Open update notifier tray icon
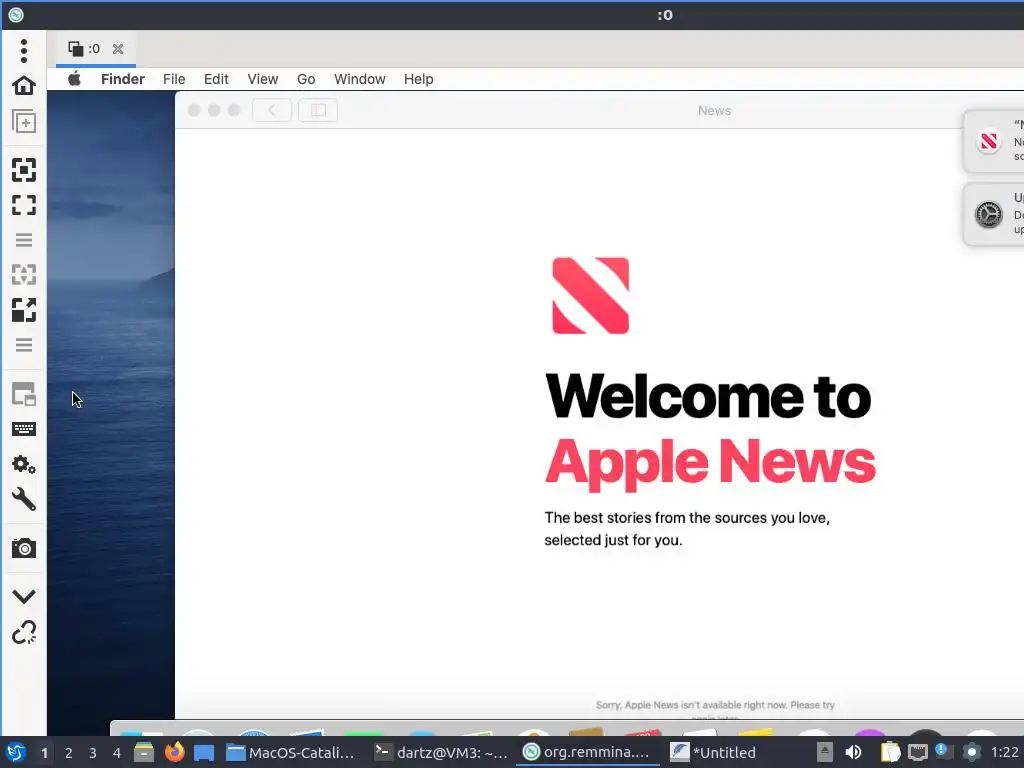 pos(944,751)
